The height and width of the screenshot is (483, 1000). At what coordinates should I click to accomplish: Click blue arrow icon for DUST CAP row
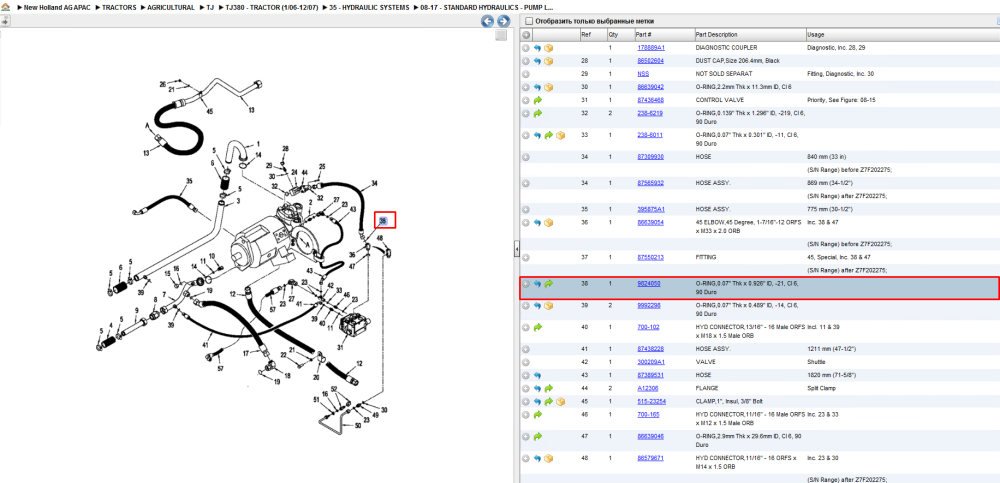[x=538, y=61]
